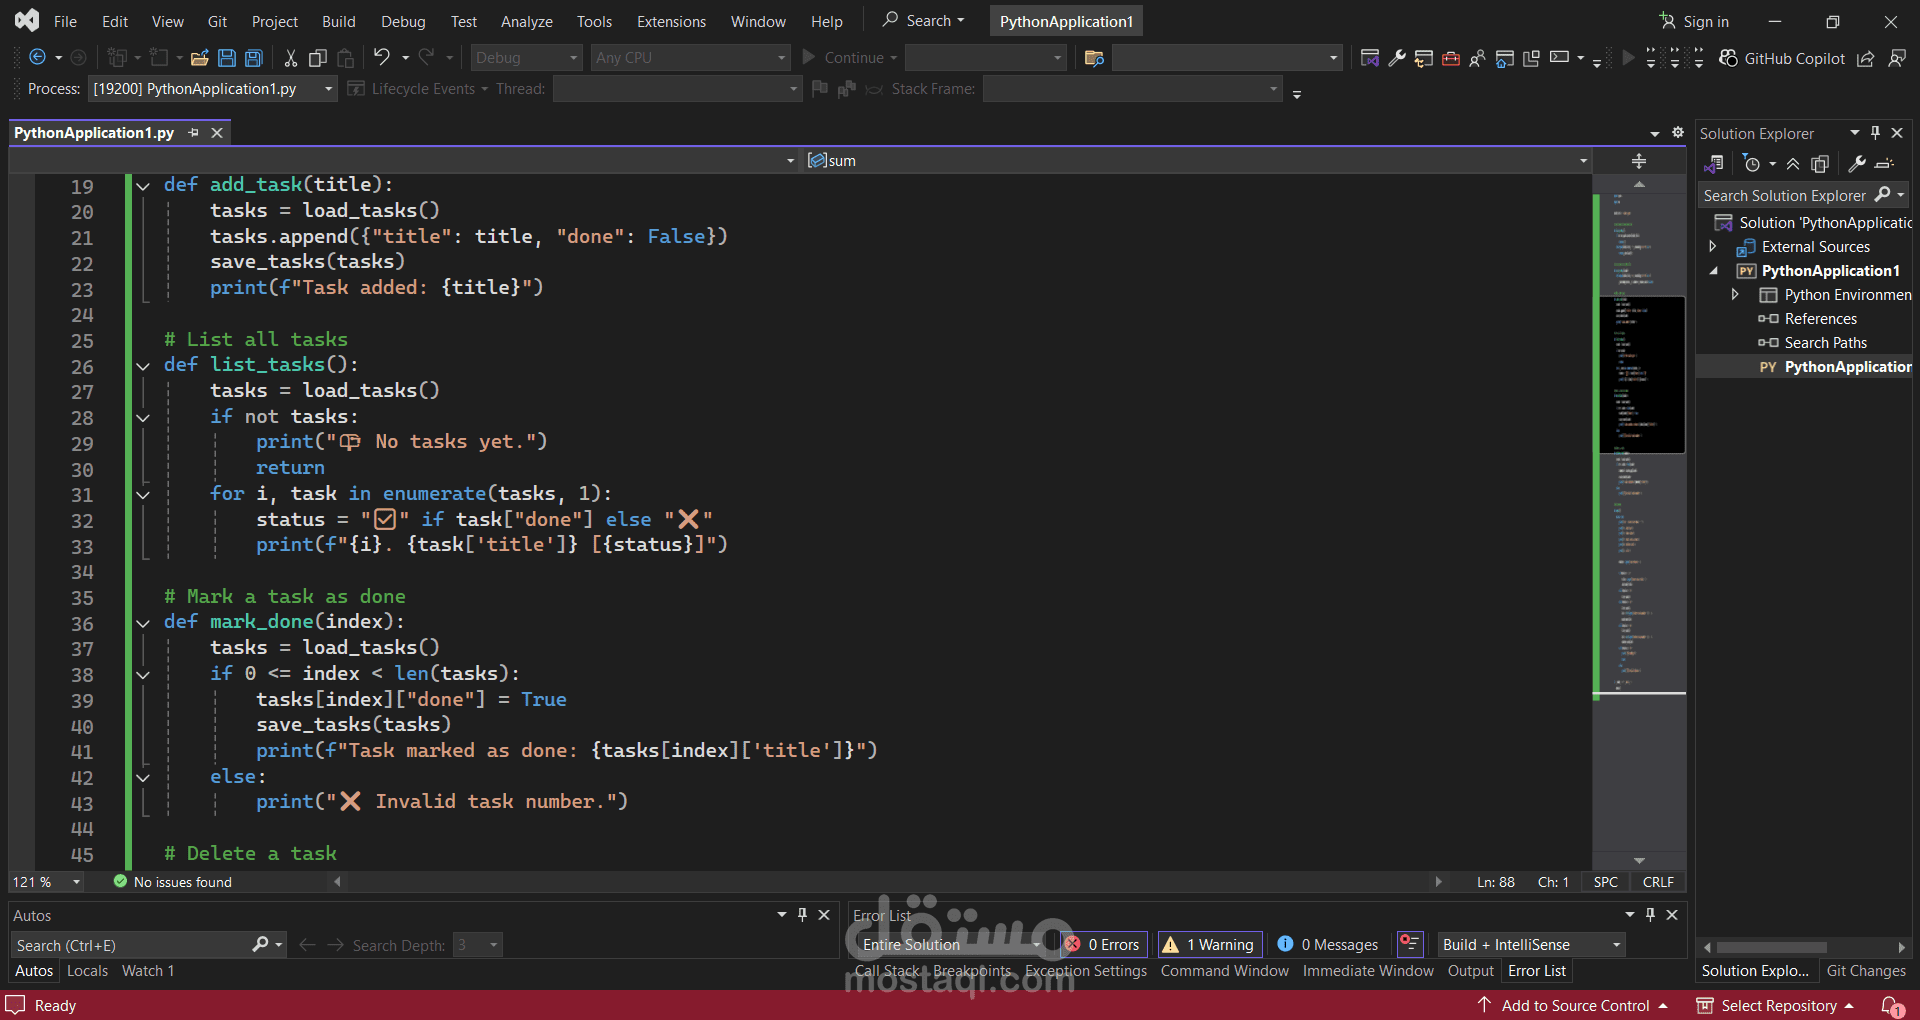Click the Save All toolbar icon
Screen dimensions: 1920x1020
click(x=254, y=58)
